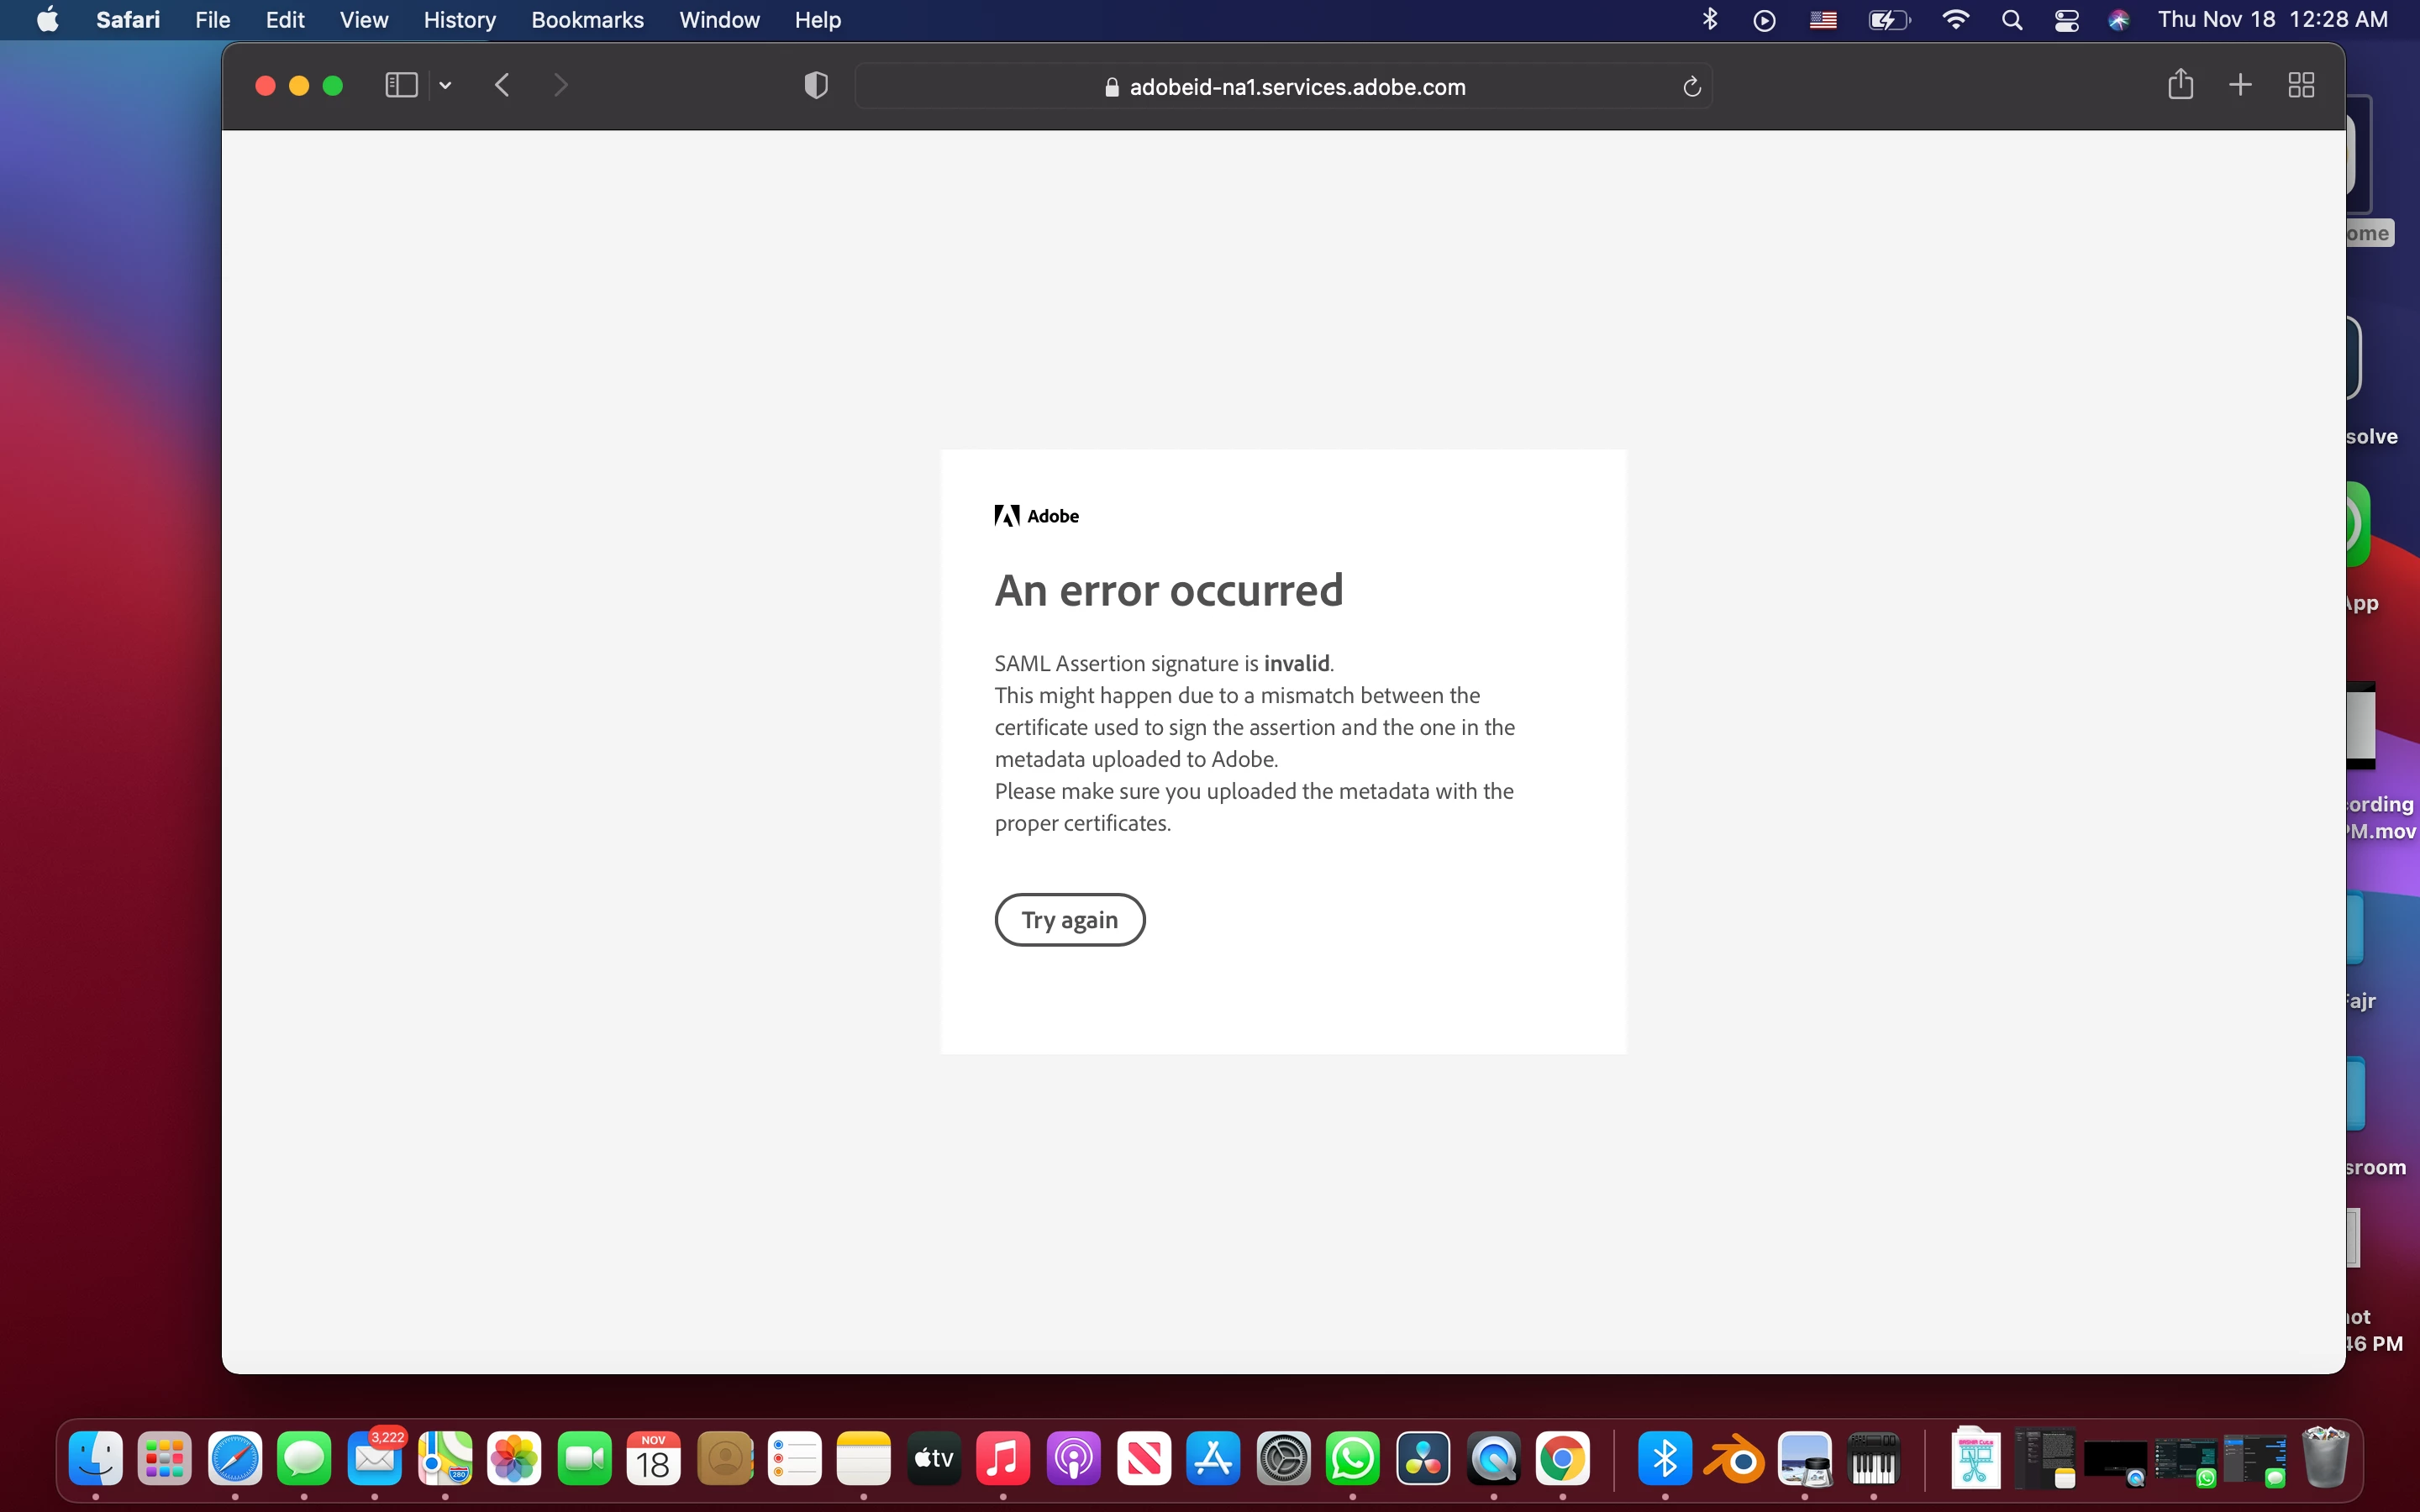Open Reminders from the Dock
Screen dimensions: 2420x1512
pos(795,1459)
